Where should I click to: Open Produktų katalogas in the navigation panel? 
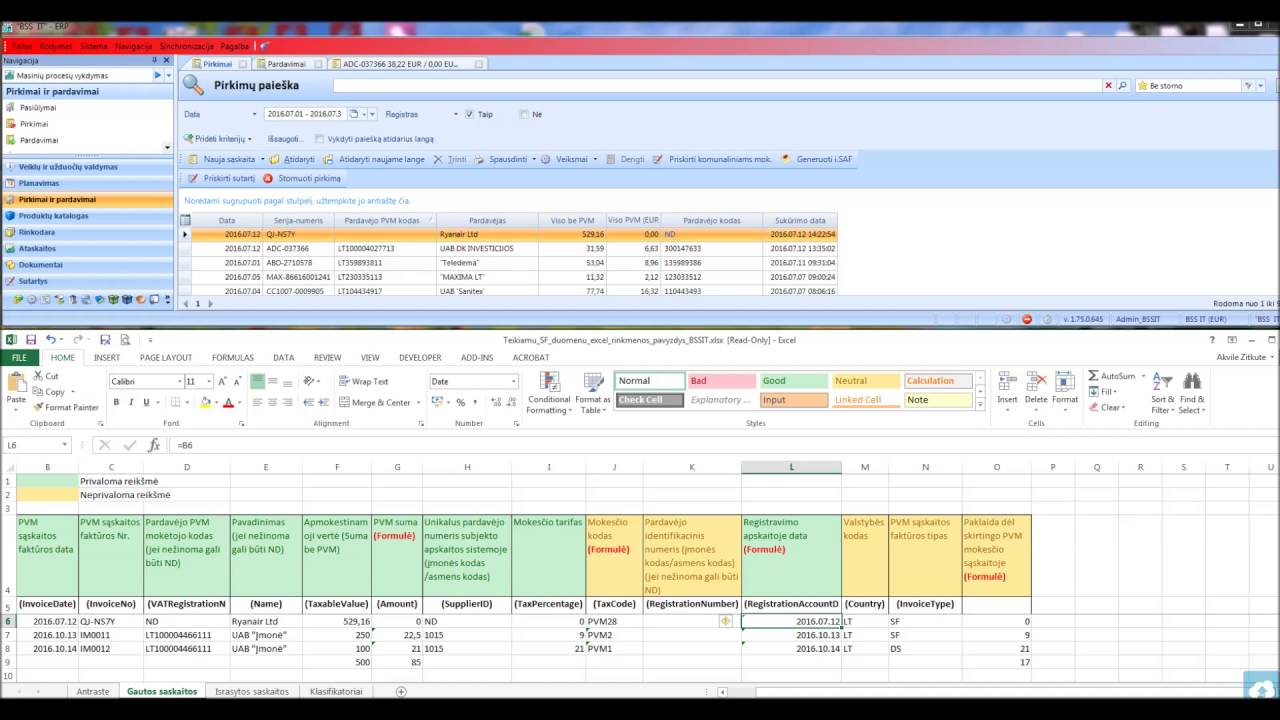coord(87,216)
